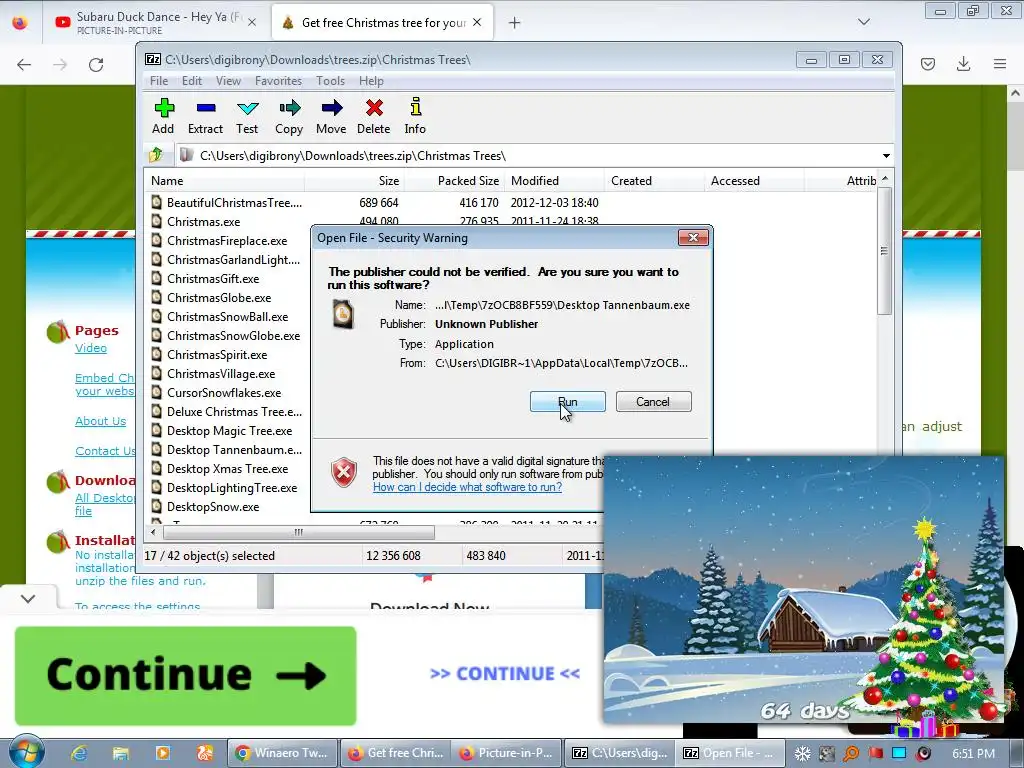Click the vertical scrollbar of 7-Zip file list
1024x768 pixels.
(x=884, y=251)
